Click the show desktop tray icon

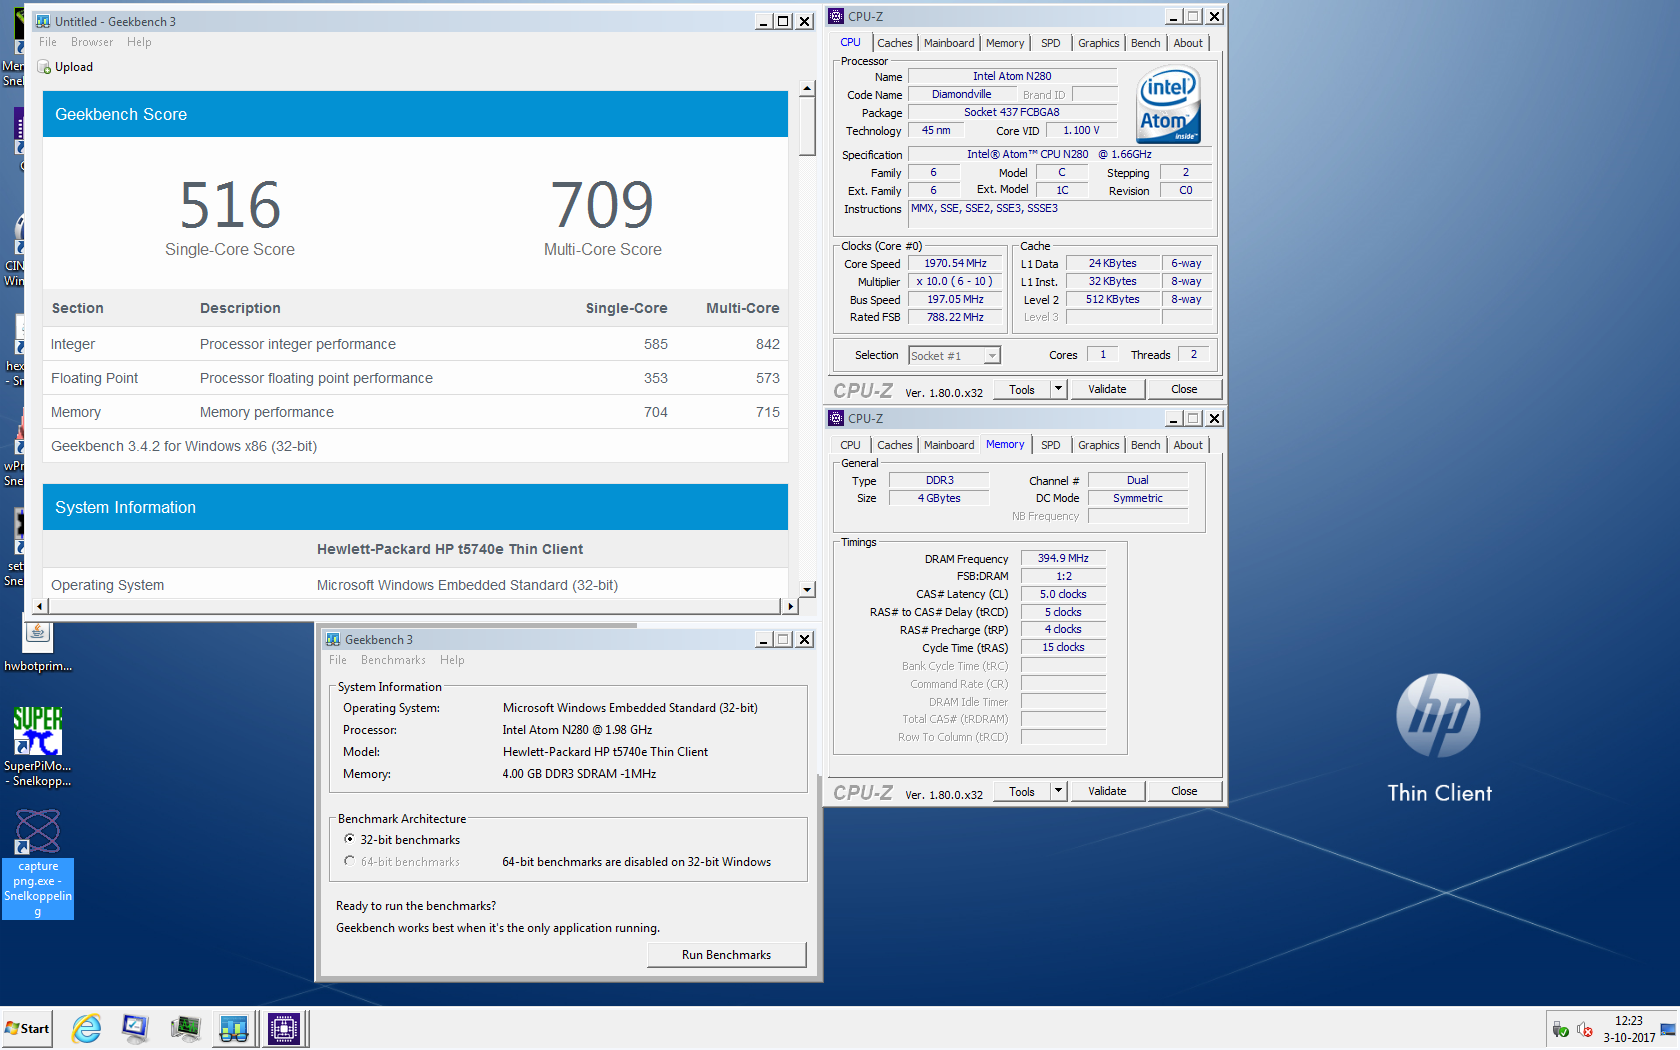pos(1668,1029)
